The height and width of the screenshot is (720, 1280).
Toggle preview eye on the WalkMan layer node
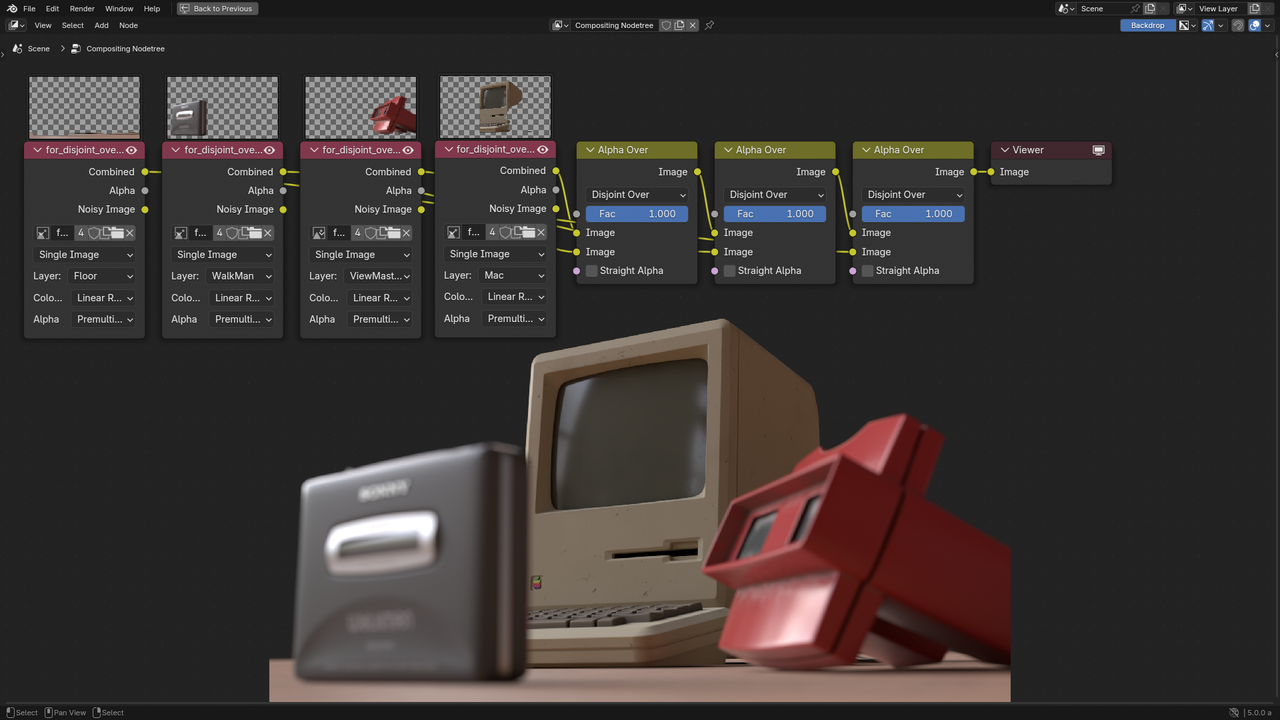coord(270,150)
